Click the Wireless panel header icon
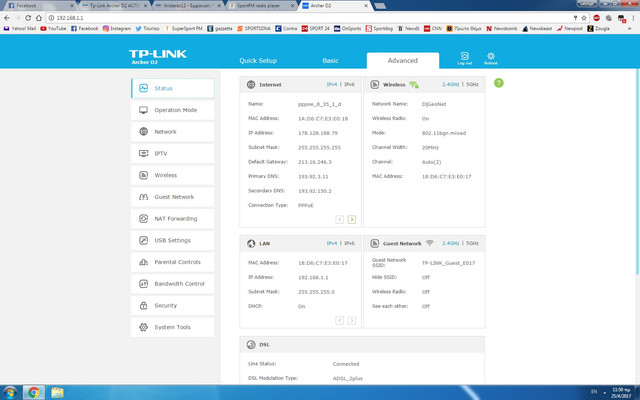This screenshot has width=640, height=400. pos(374,84)
